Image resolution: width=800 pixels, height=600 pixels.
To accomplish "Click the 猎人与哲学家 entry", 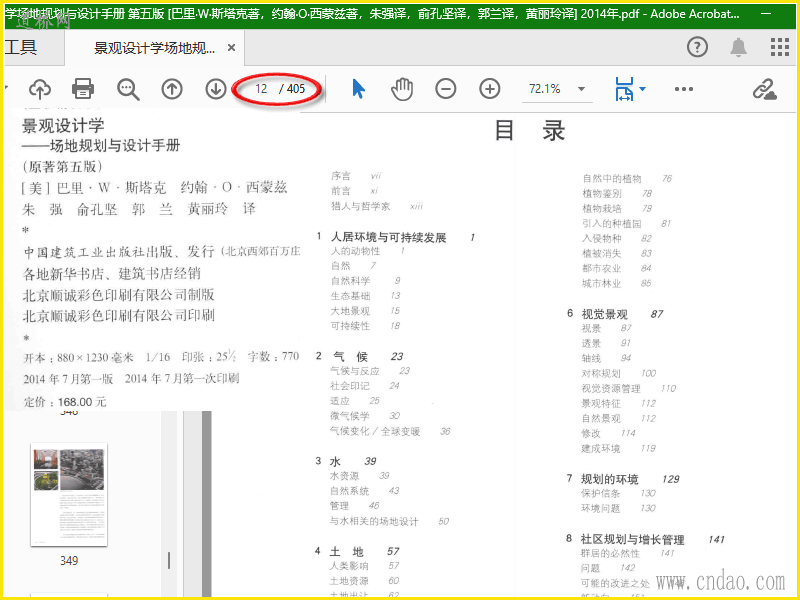I will point(360,206).
